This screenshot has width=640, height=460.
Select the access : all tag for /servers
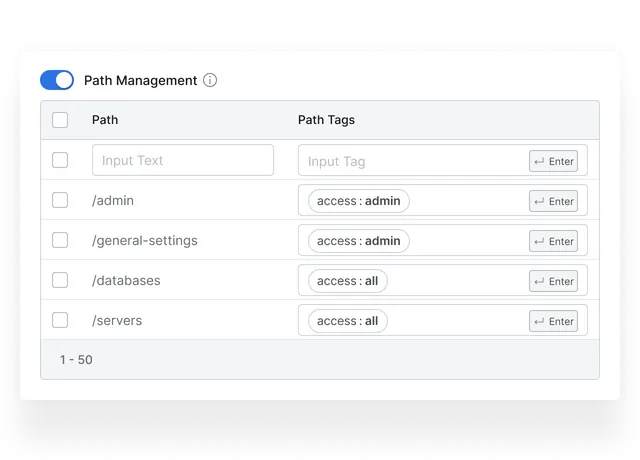[x=348, y=321]
